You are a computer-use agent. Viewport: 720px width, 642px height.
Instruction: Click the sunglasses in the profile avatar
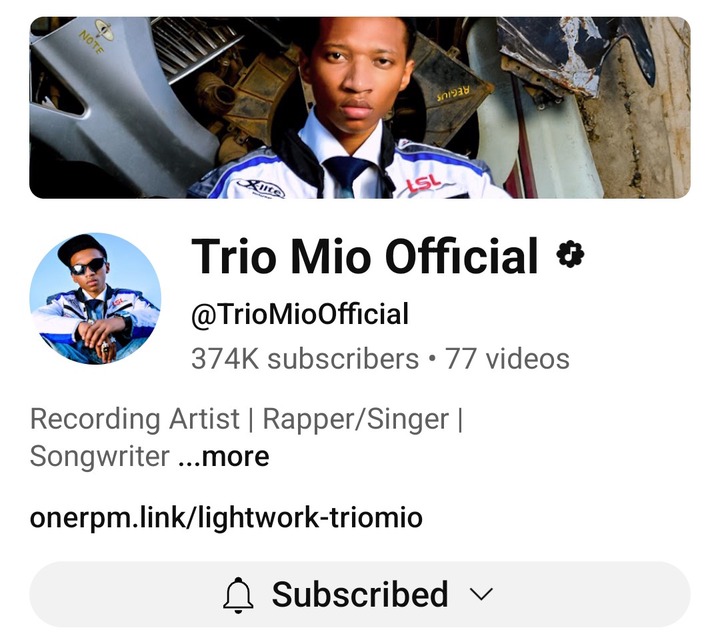[88, 266]
